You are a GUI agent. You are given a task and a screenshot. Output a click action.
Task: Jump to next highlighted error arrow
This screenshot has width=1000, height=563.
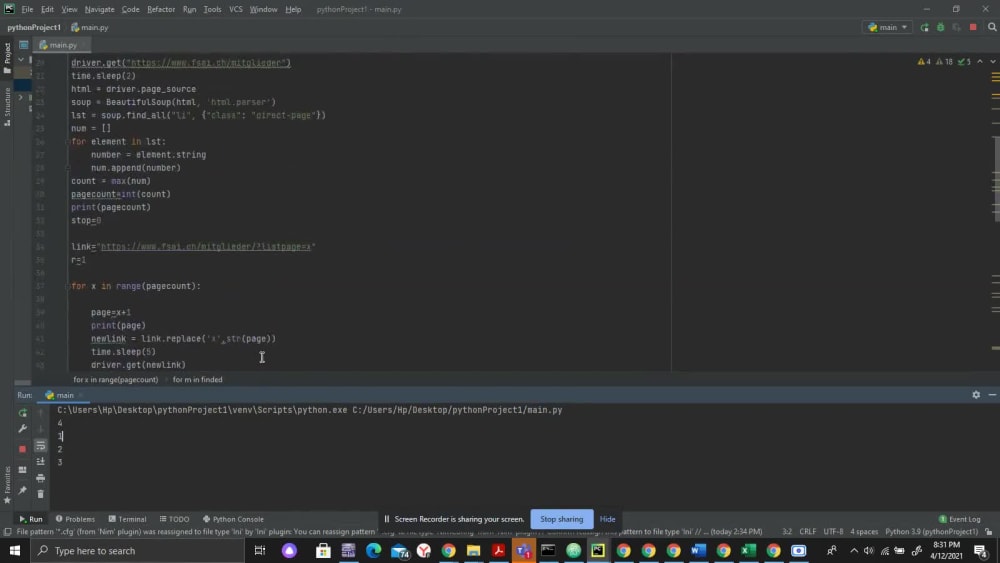tap(992, 62)
